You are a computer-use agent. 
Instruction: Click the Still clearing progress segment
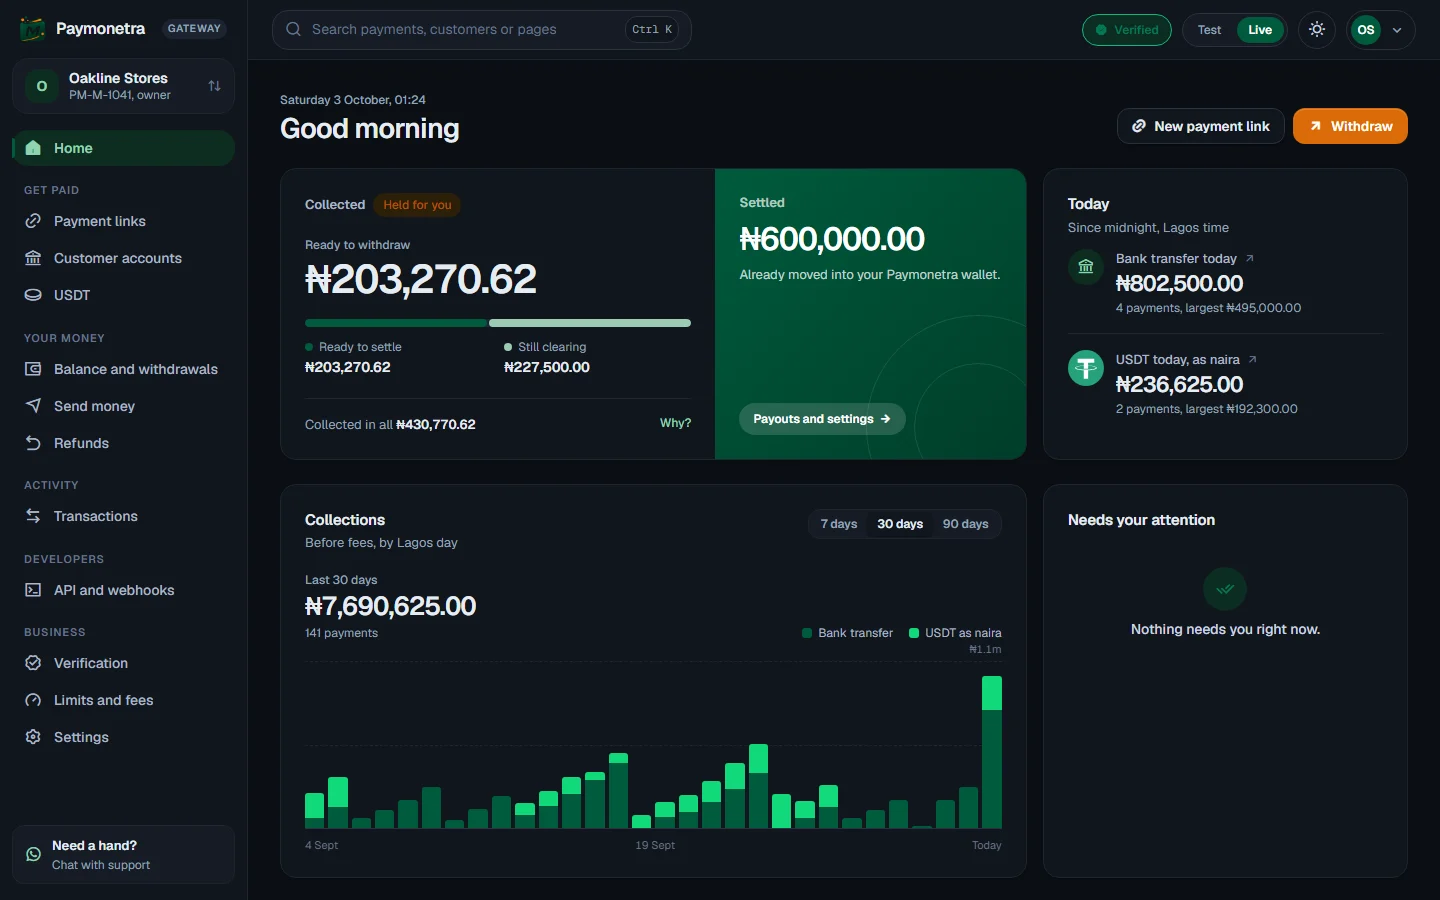tap(590, 323)
